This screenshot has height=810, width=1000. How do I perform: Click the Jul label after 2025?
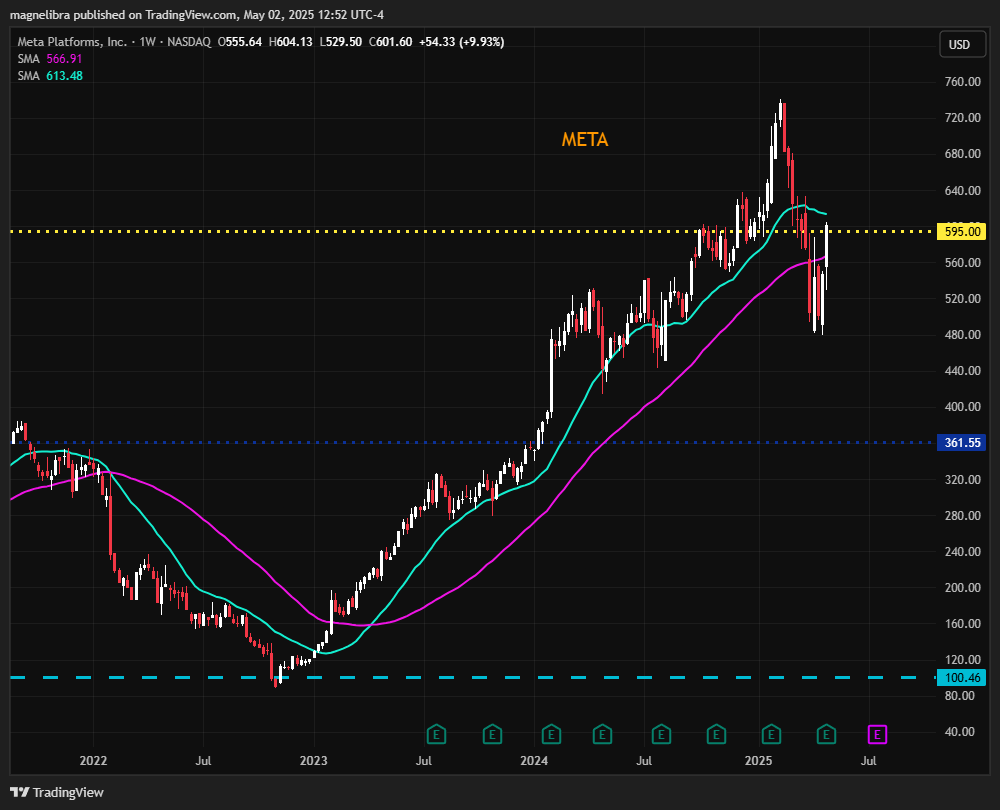pyautogui.click(x=869, y=761)
